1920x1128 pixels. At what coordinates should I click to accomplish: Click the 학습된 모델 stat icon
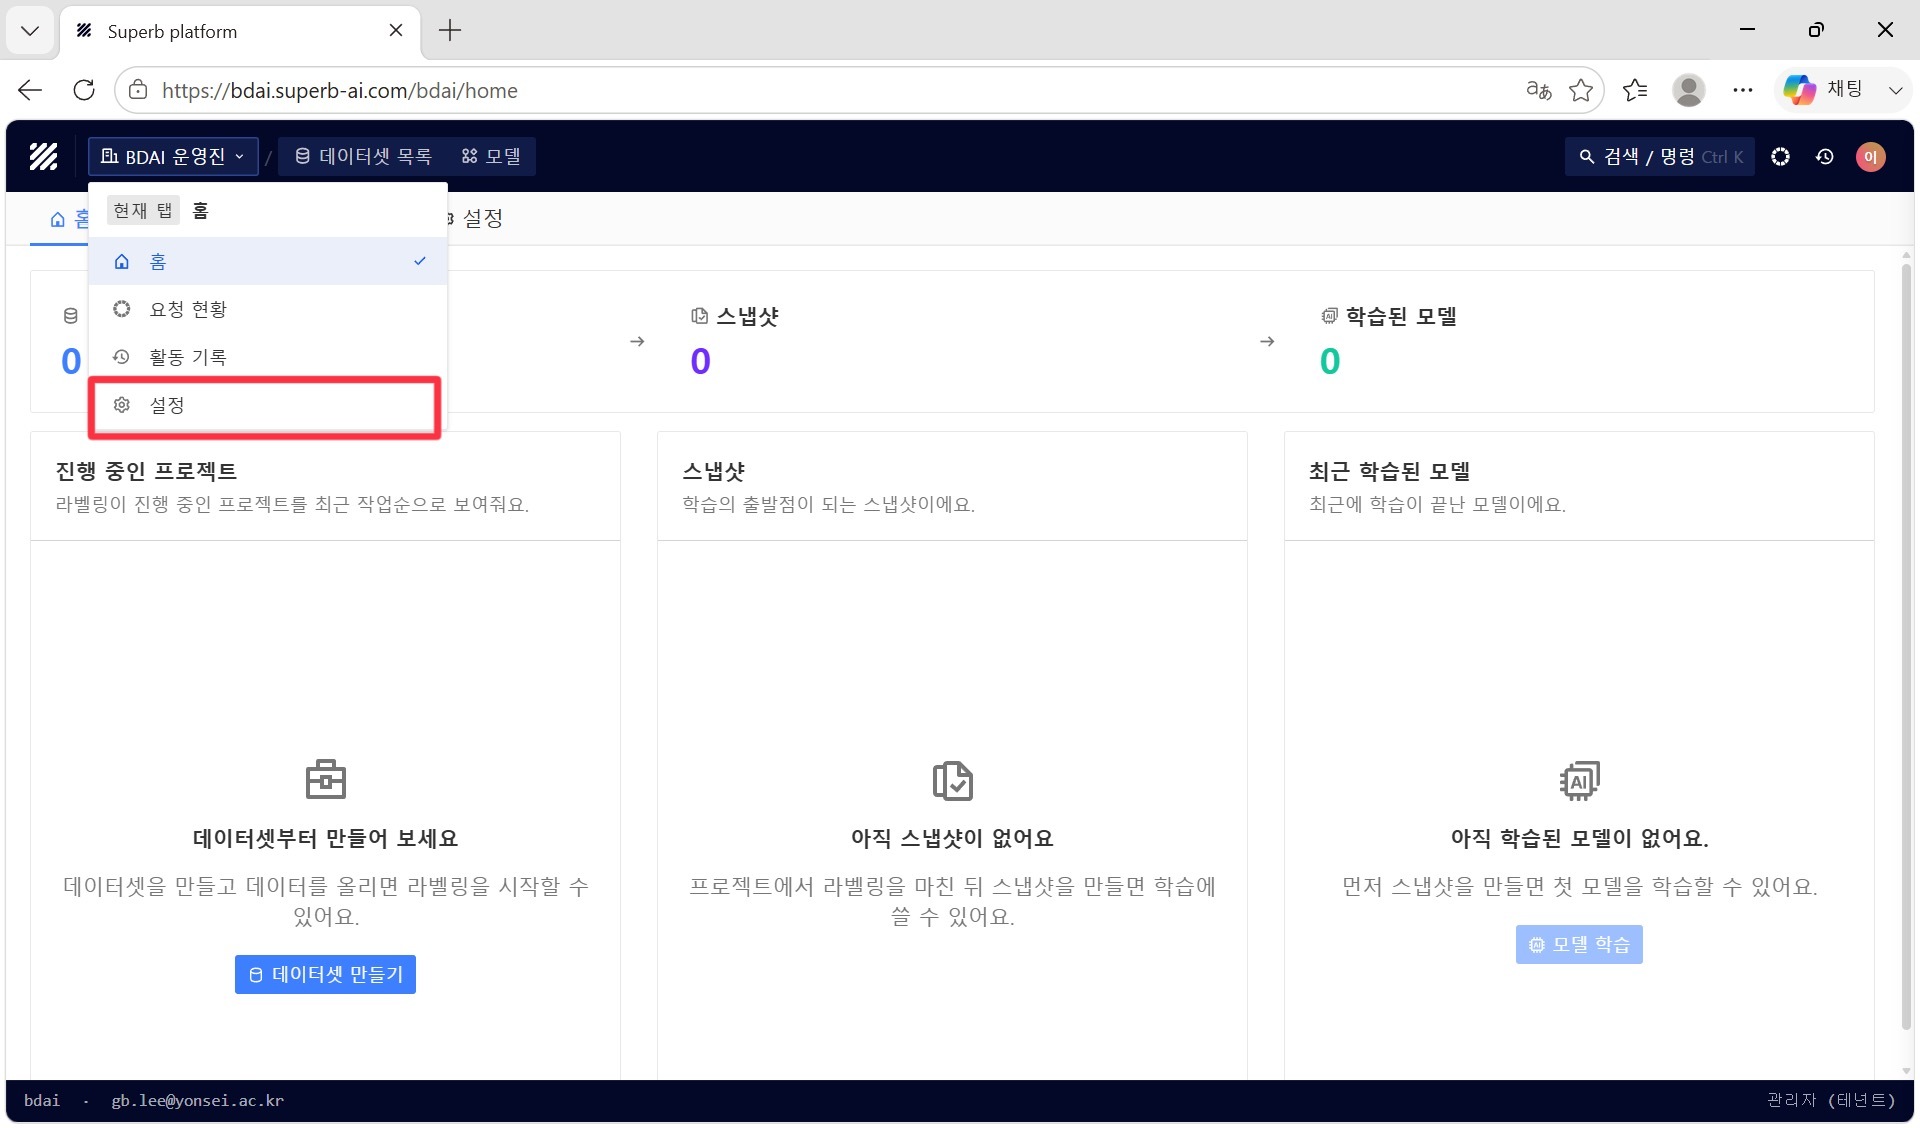[x=1329, y=316]
